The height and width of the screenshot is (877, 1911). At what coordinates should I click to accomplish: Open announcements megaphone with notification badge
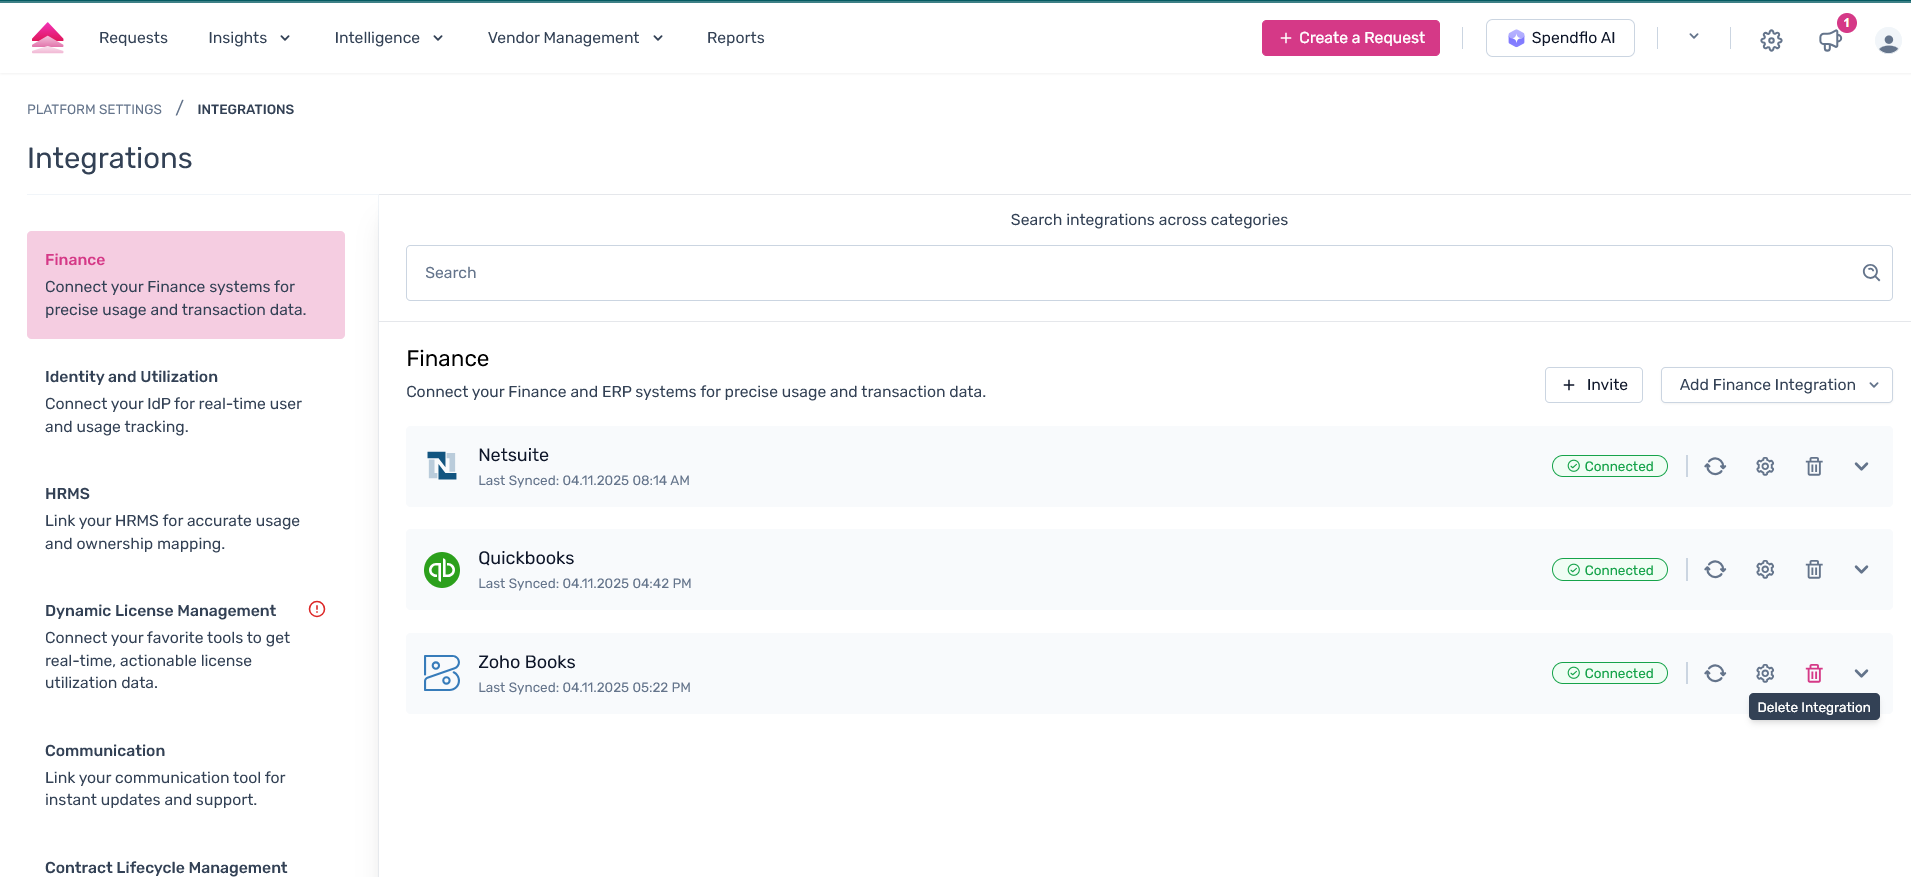(1830, 40)
